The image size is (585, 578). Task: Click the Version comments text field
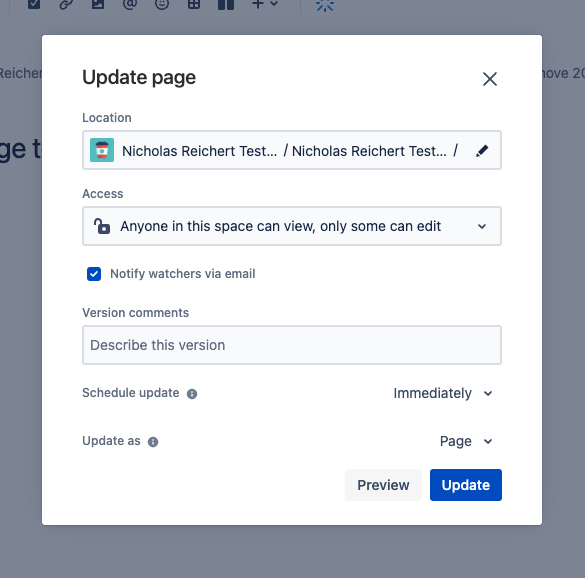click(292, 345)
